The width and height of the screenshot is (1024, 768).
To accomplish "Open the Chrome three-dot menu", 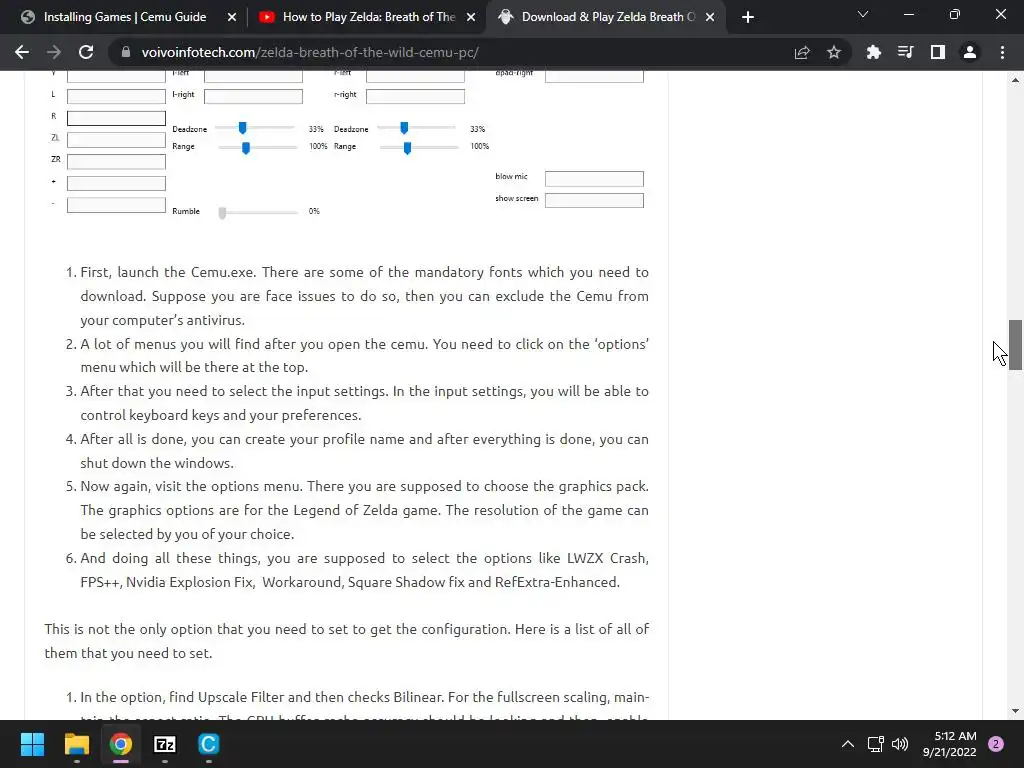I will pyautogui.click(x=1002, y=52).
